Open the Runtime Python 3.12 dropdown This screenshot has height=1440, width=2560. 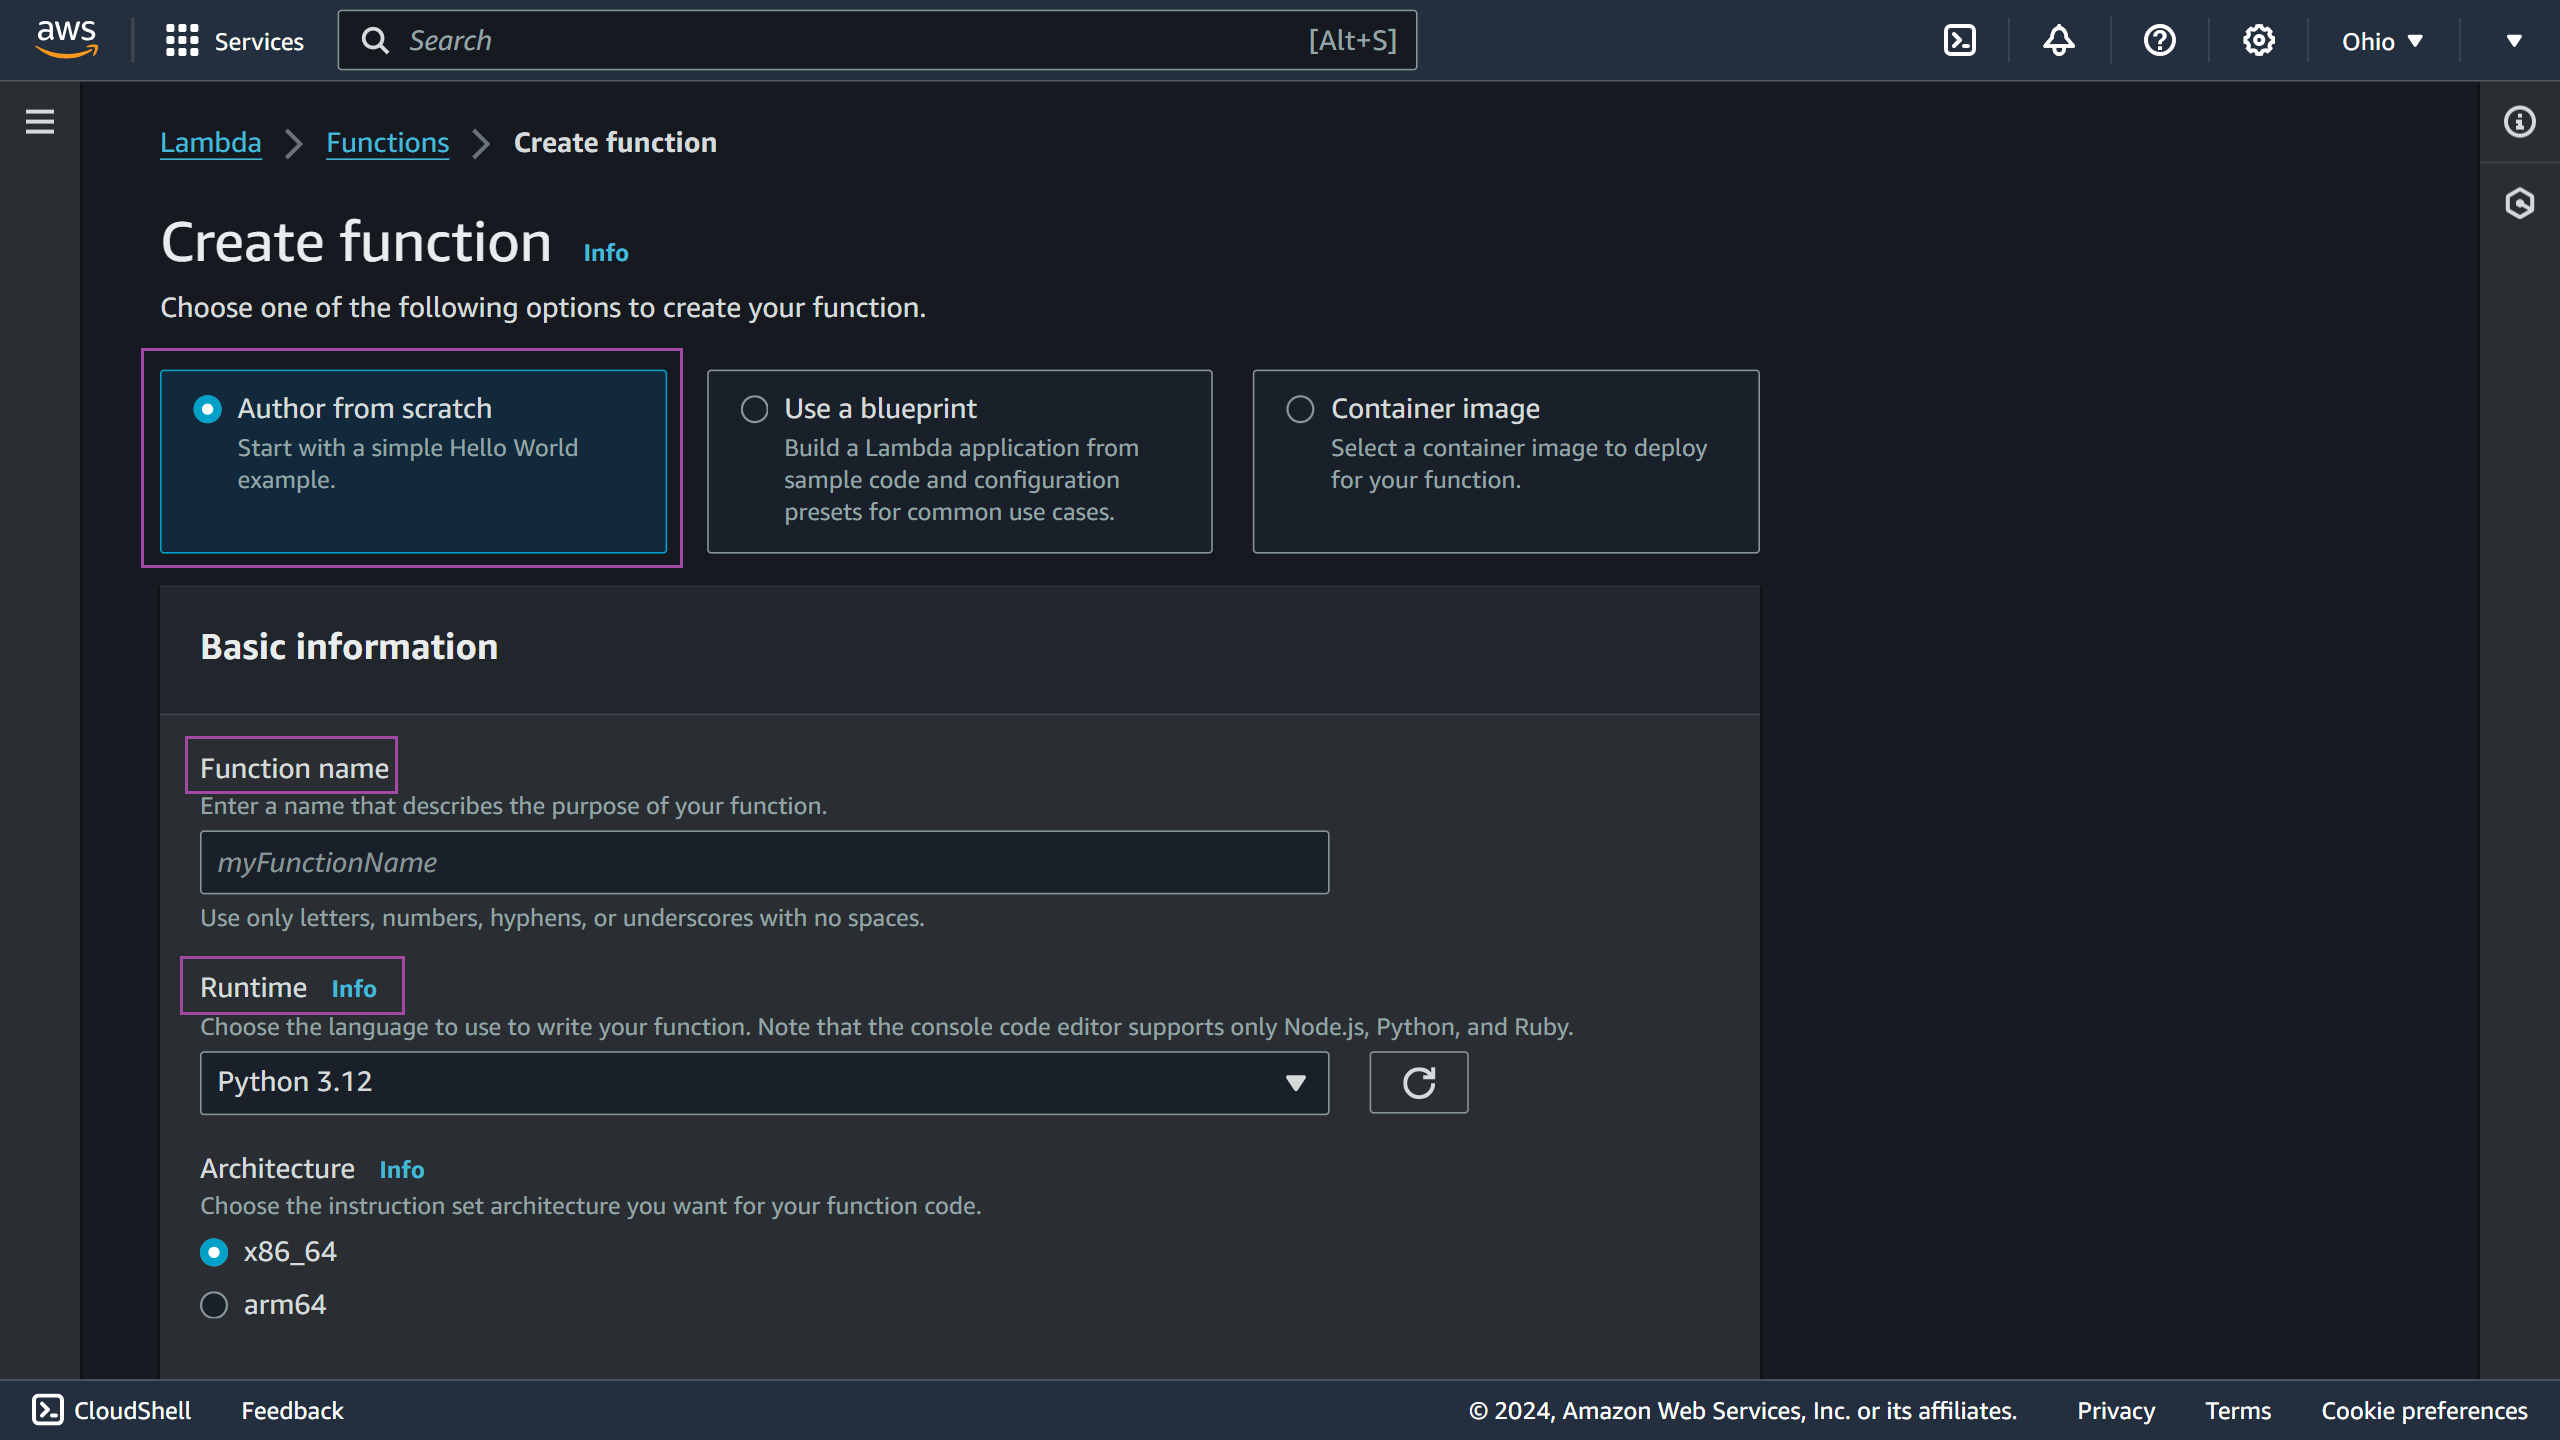click(764, 1082)
